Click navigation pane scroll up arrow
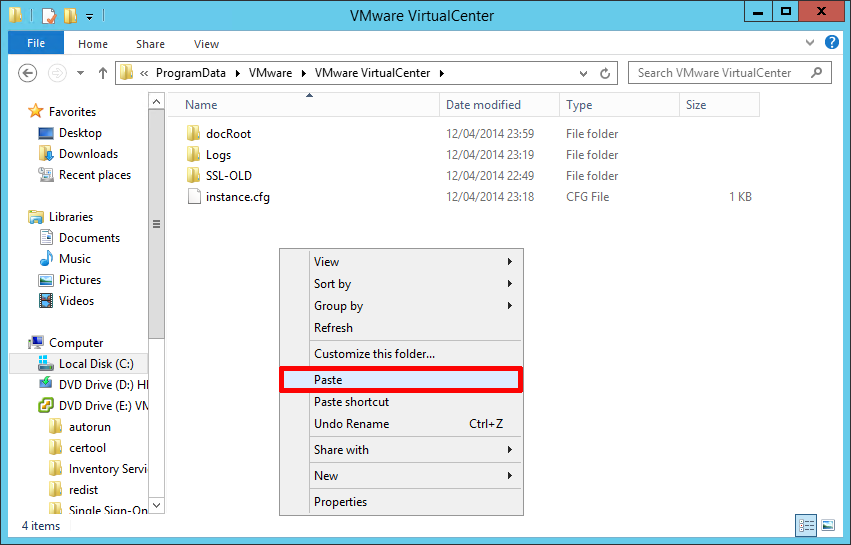The height and width of the screenshot is (545, 851). (156, 102)
